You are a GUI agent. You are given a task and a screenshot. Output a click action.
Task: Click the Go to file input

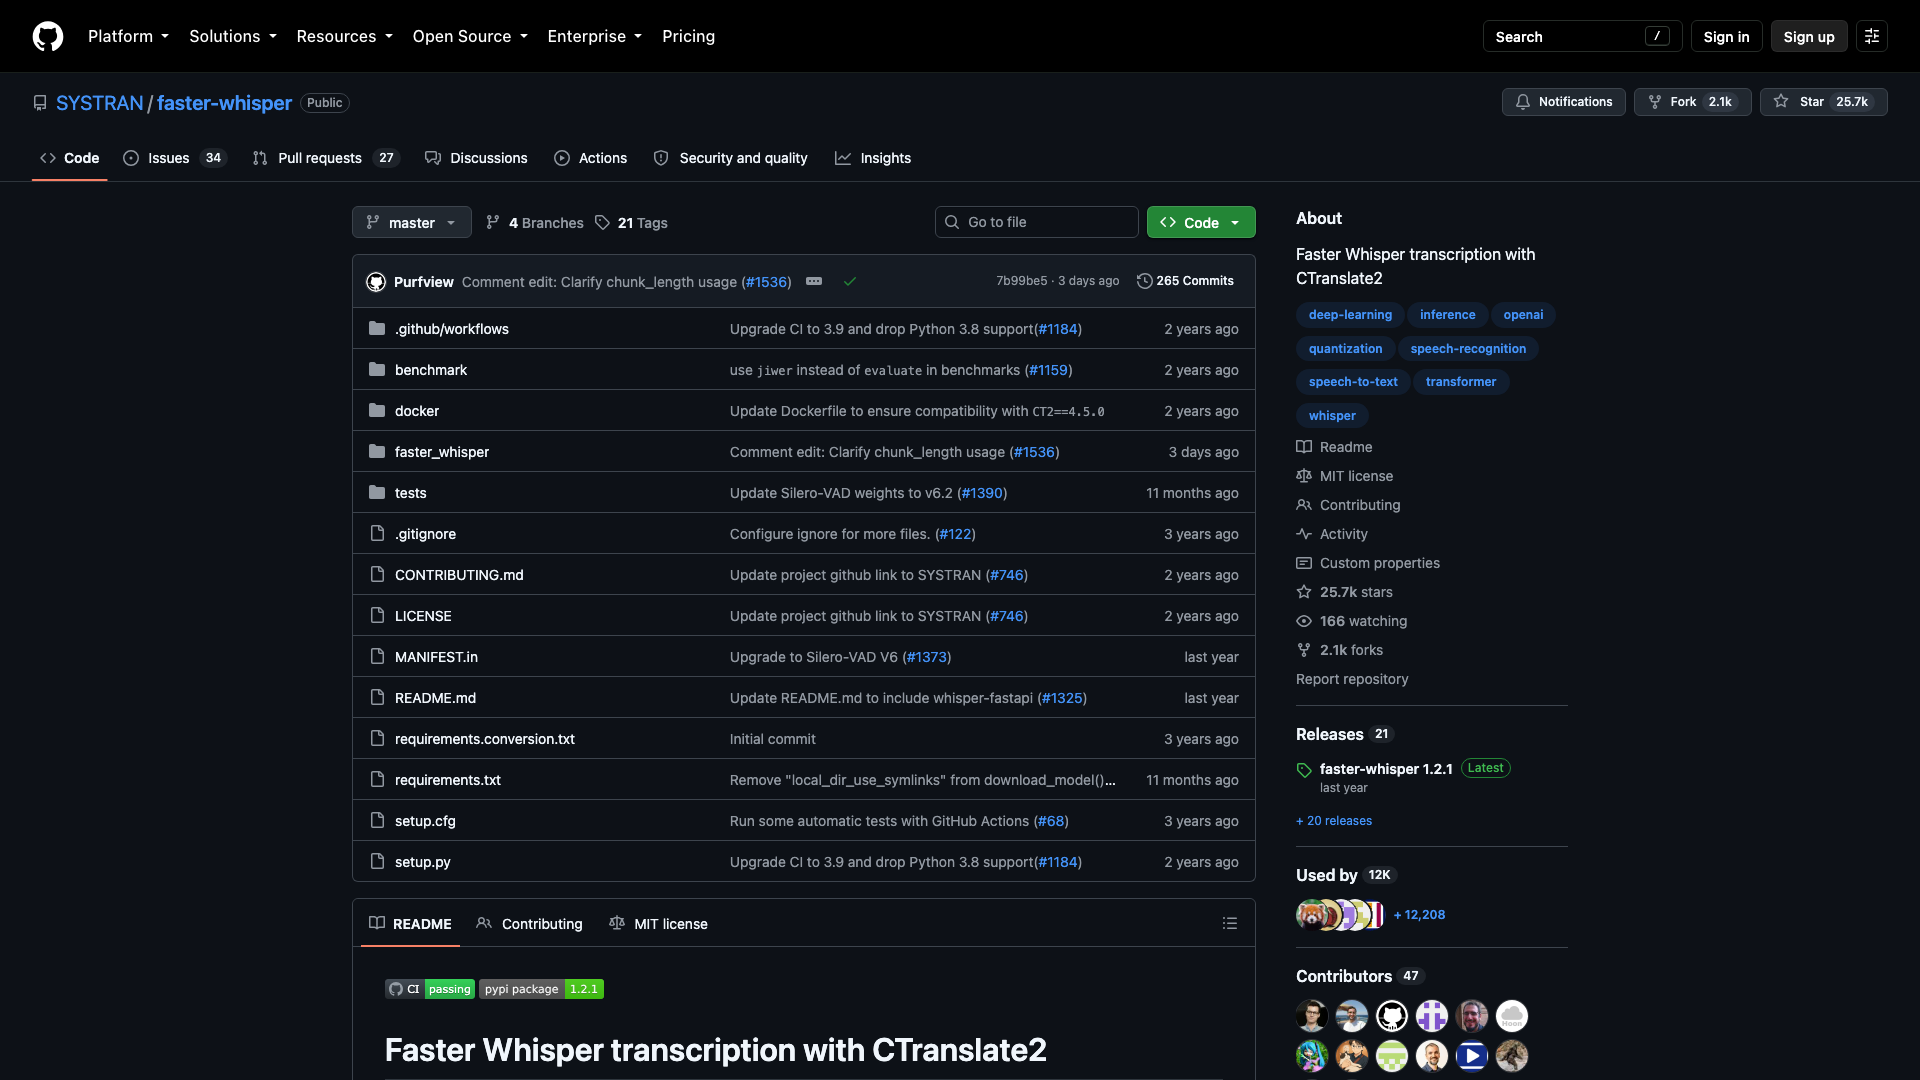(1036, 222)
